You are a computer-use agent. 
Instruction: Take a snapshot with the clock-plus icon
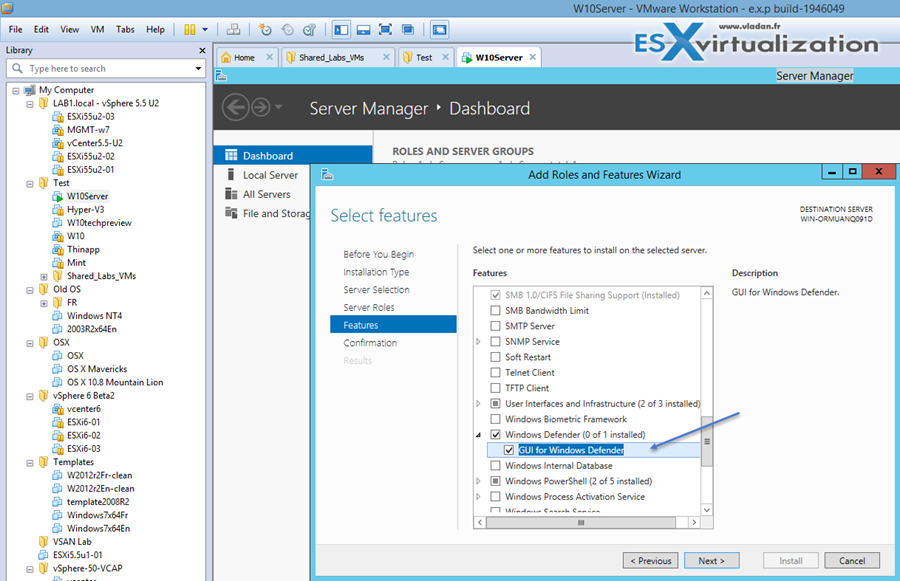[x=265, y=30]
